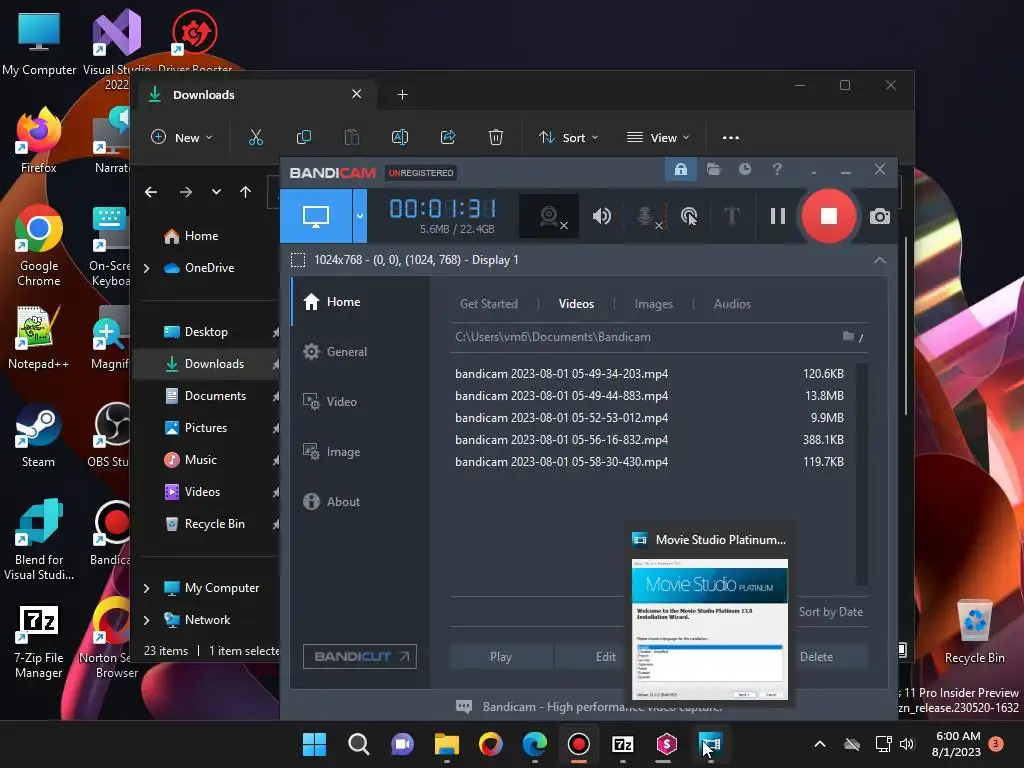
Task: Click Cut icon in Downloads toolbar
Action: coord(255,138)
